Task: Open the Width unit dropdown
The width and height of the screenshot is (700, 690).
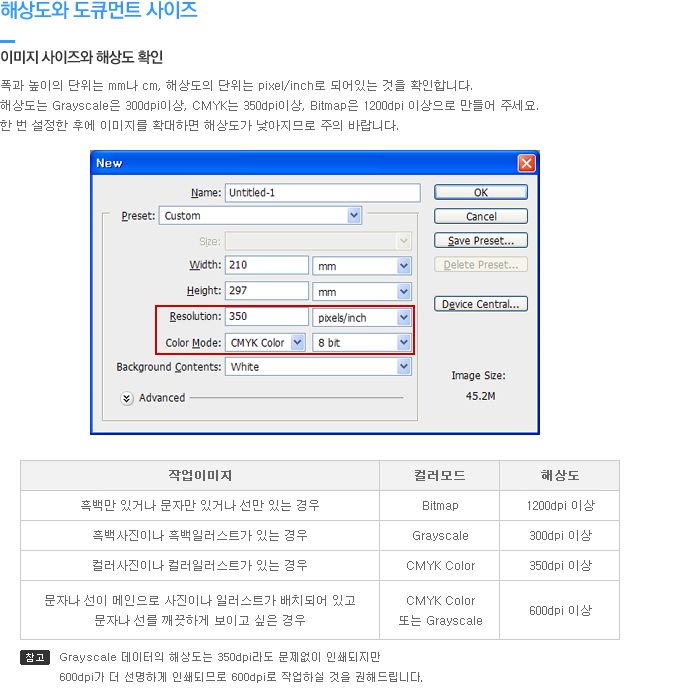Action: click(362, 266)
